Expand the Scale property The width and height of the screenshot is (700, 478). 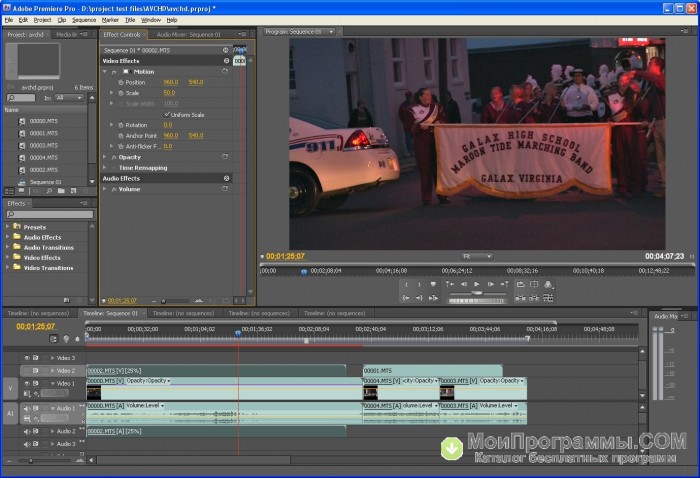tap(112, 93)
